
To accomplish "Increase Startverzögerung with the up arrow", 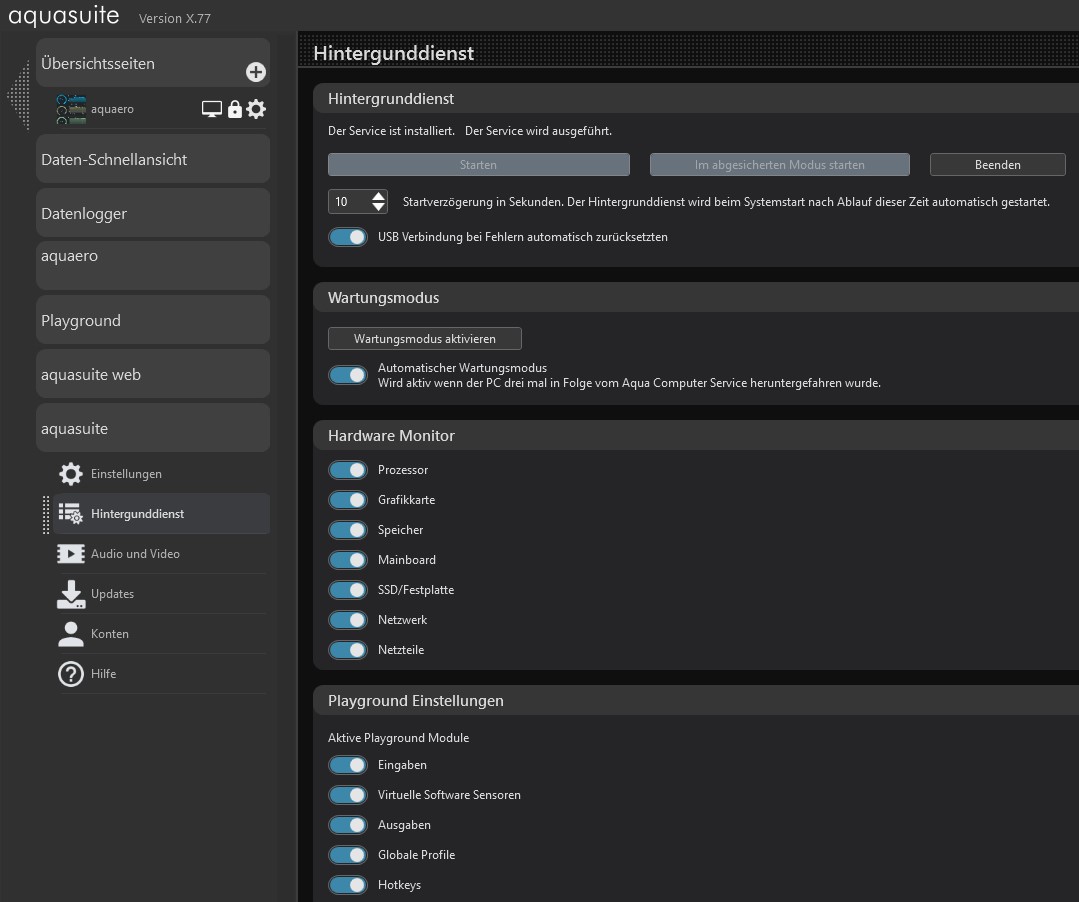I will coord(378,196).
